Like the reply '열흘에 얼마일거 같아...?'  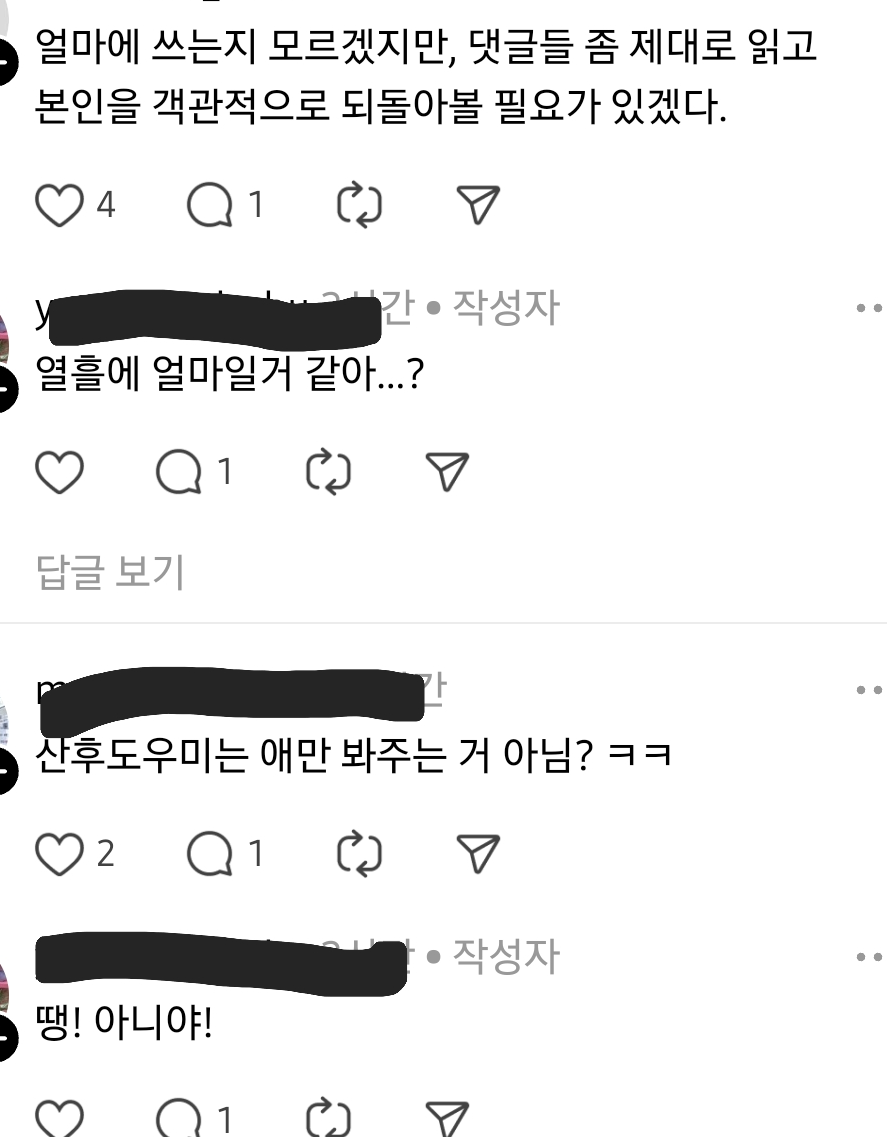[x=59, y=472]
